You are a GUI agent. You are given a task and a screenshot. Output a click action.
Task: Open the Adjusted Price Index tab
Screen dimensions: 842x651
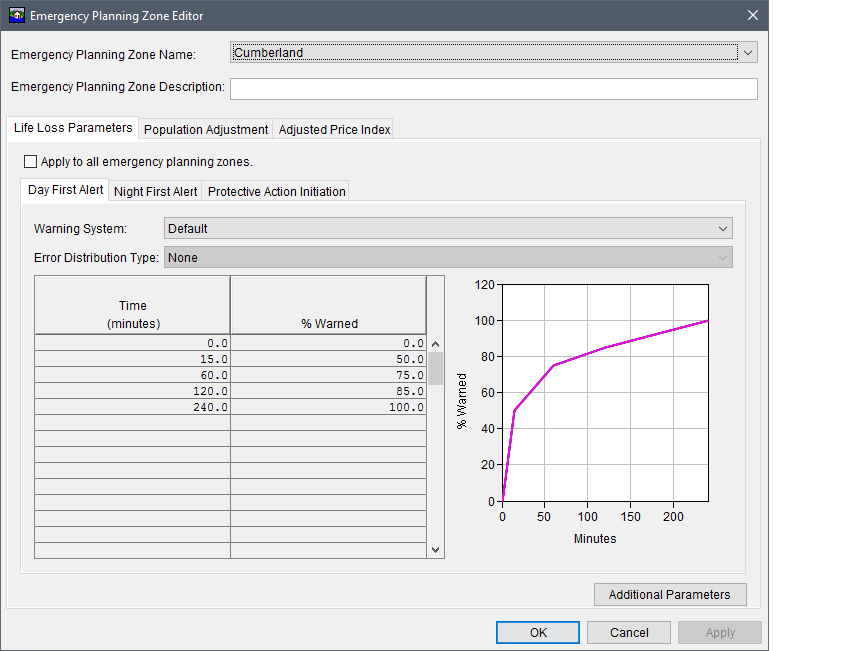tap(334, 130)
